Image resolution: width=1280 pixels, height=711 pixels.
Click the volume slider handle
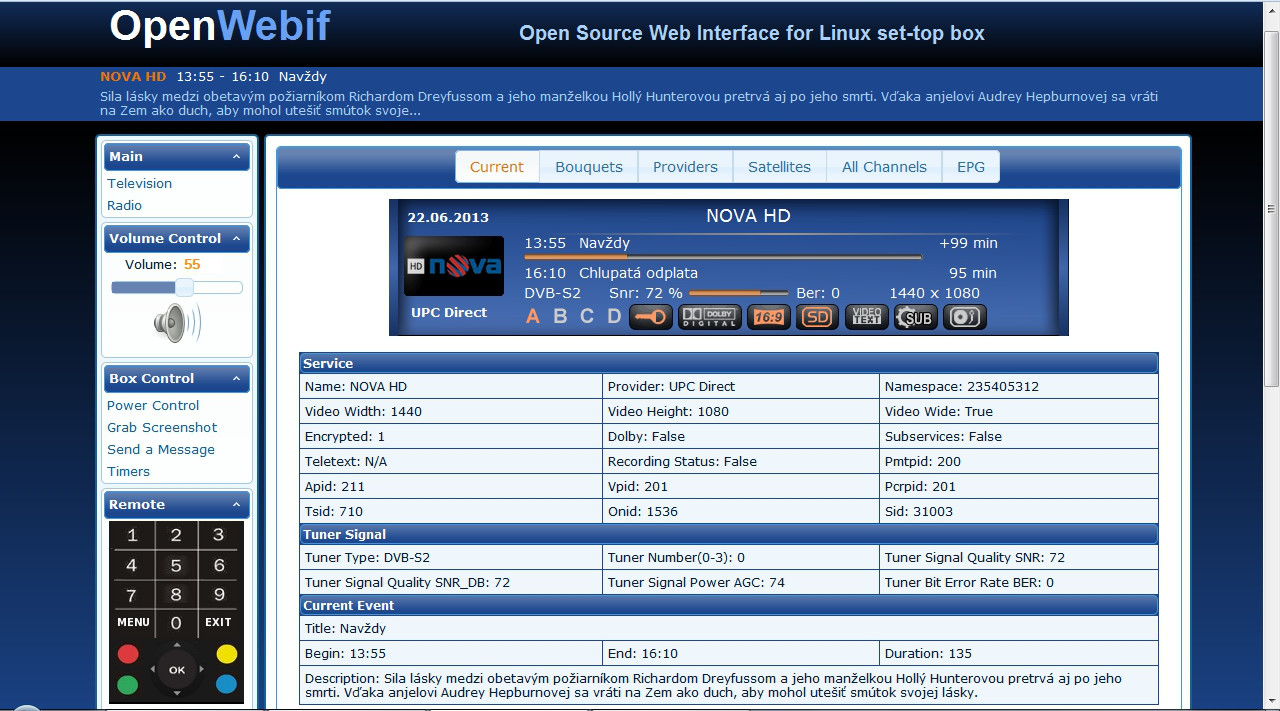[x=184, y=288]
